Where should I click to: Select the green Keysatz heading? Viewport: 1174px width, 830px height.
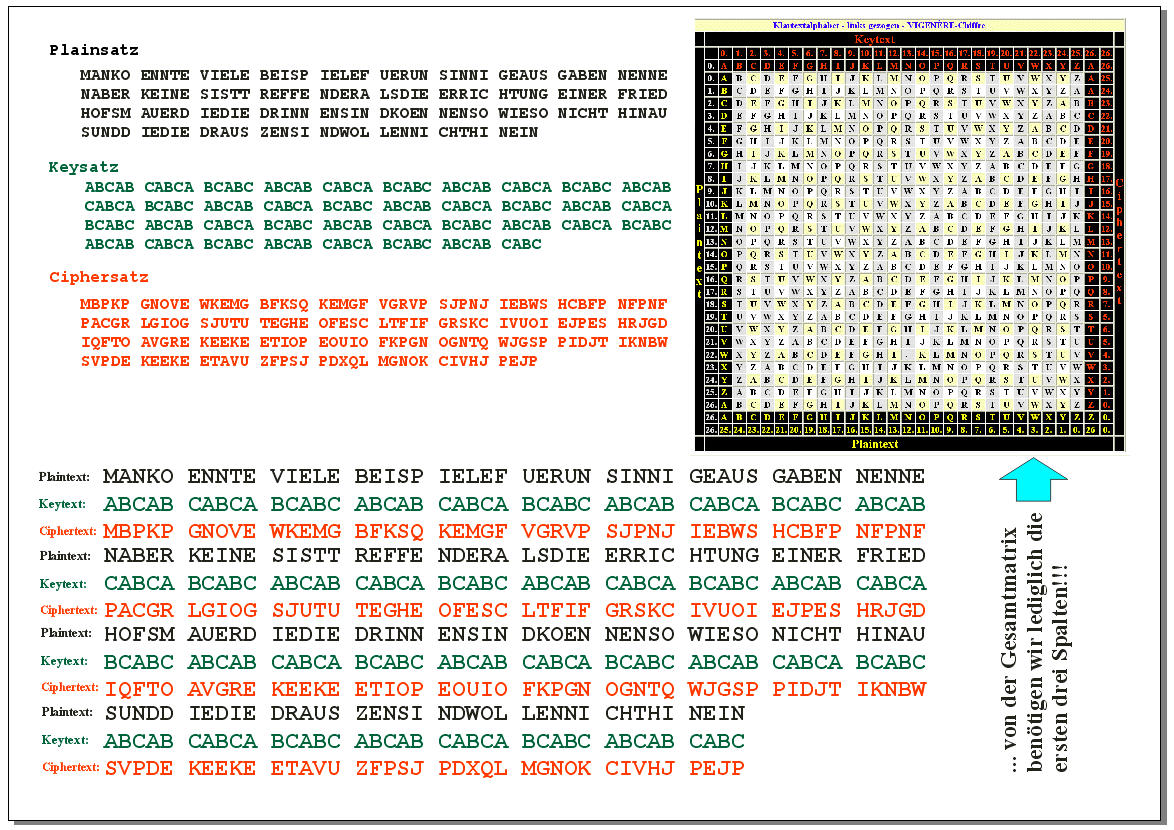(x=83, y=167)
